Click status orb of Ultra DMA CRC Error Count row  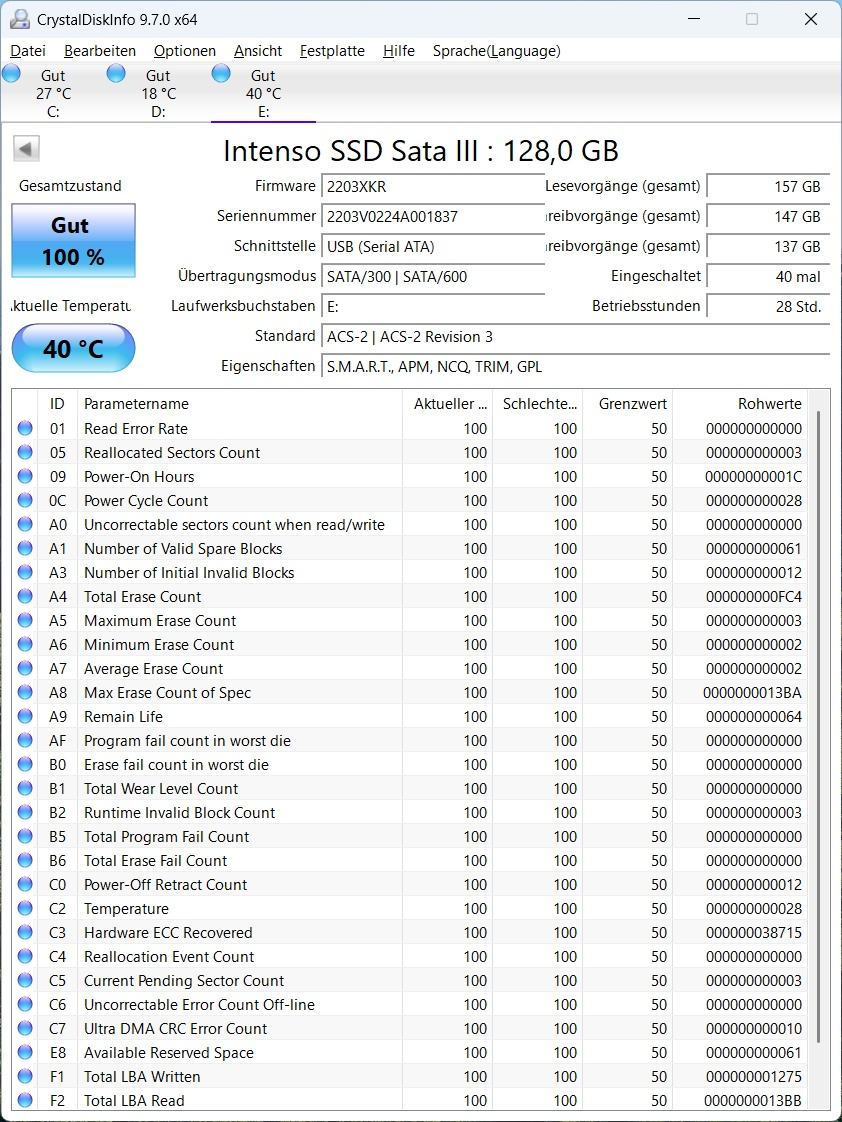(x=25, y=1028)
